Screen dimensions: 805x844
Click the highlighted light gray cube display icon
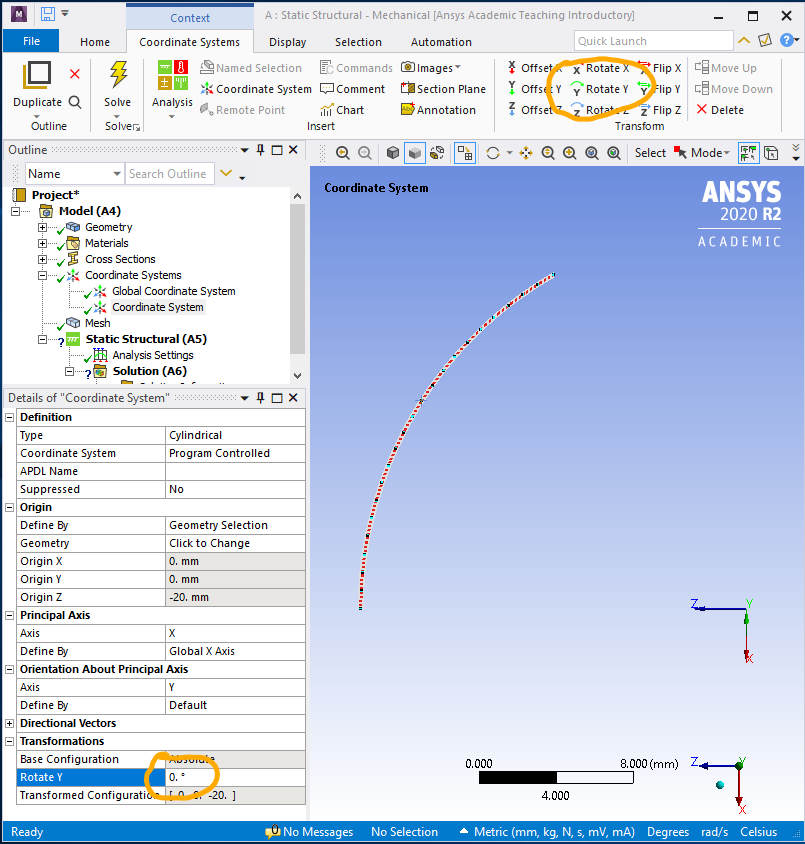click(x=415, y=153)
